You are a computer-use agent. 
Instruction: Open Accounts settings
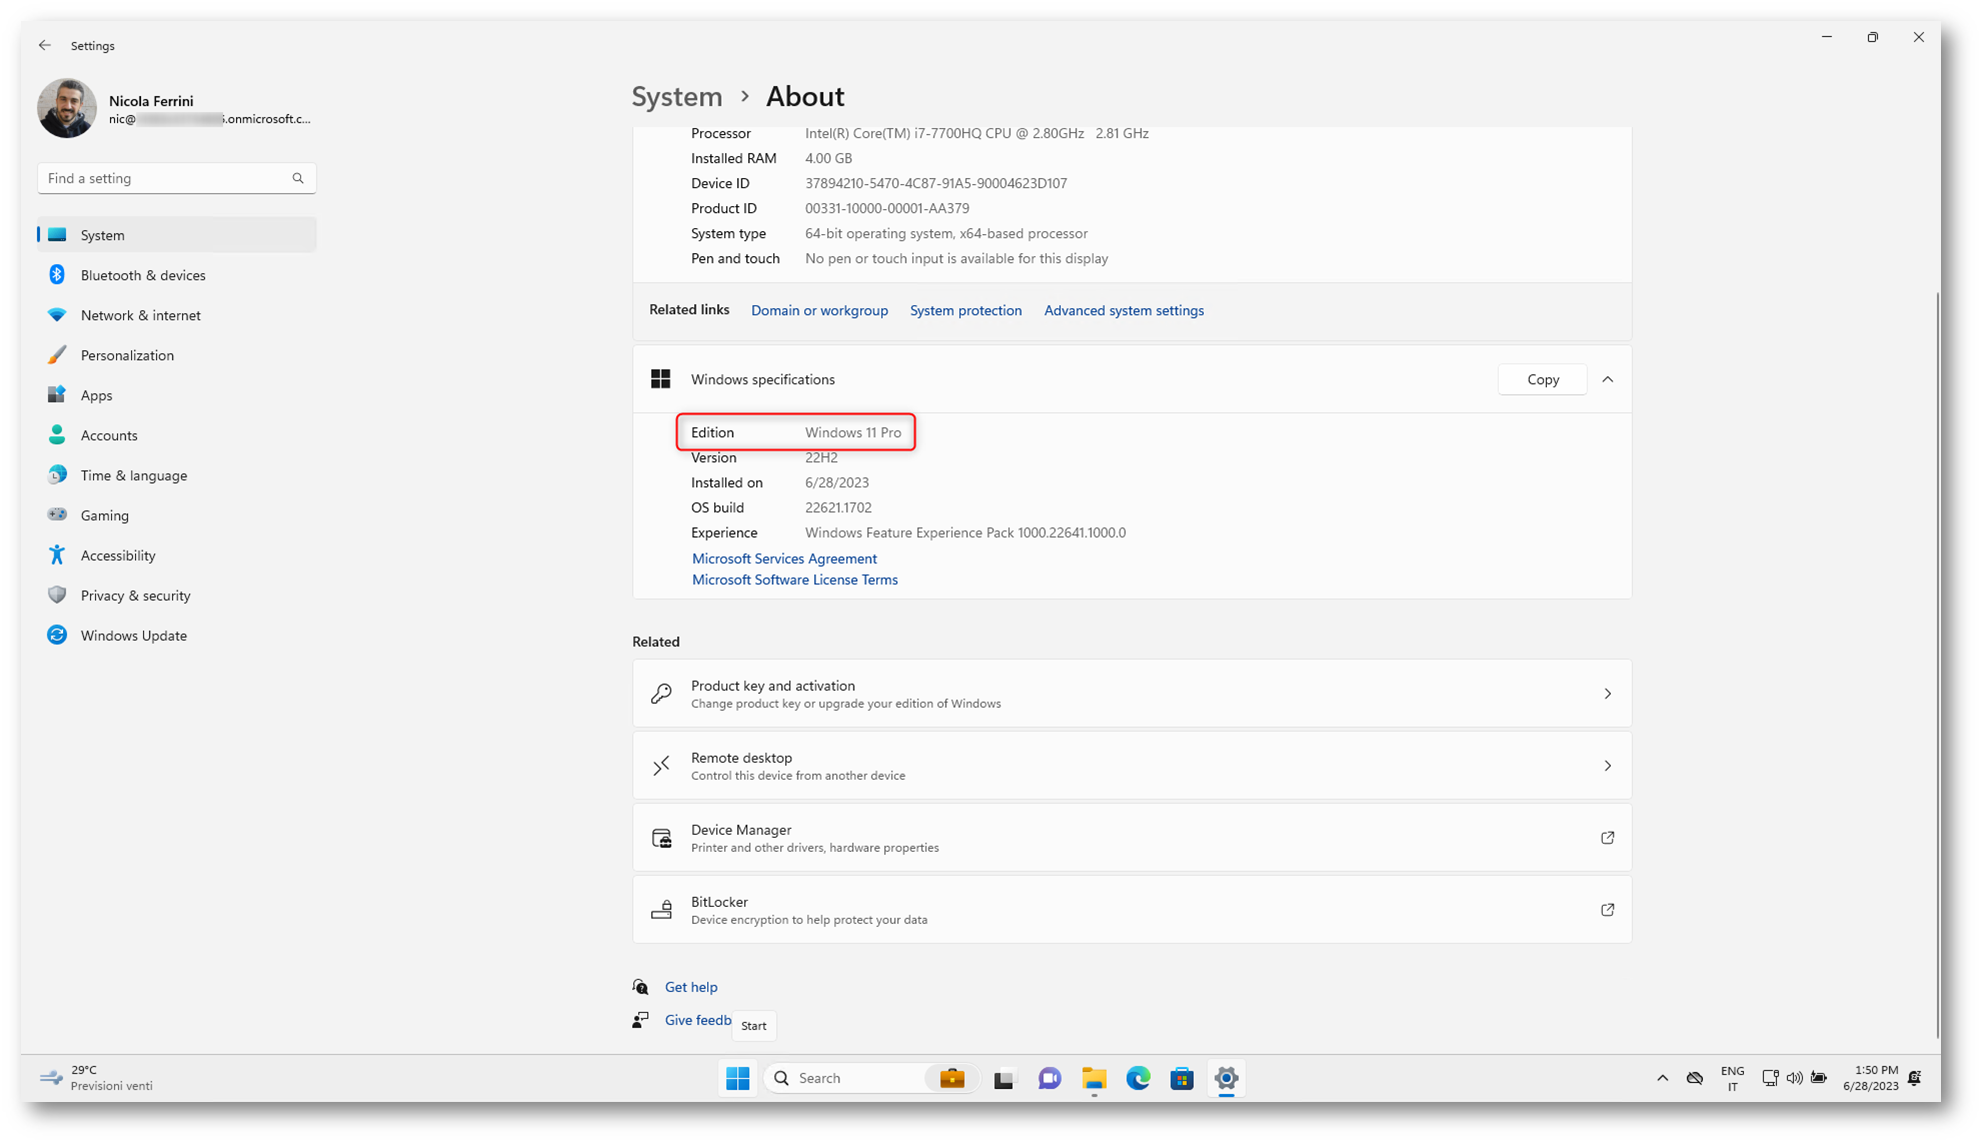(177, 435)
